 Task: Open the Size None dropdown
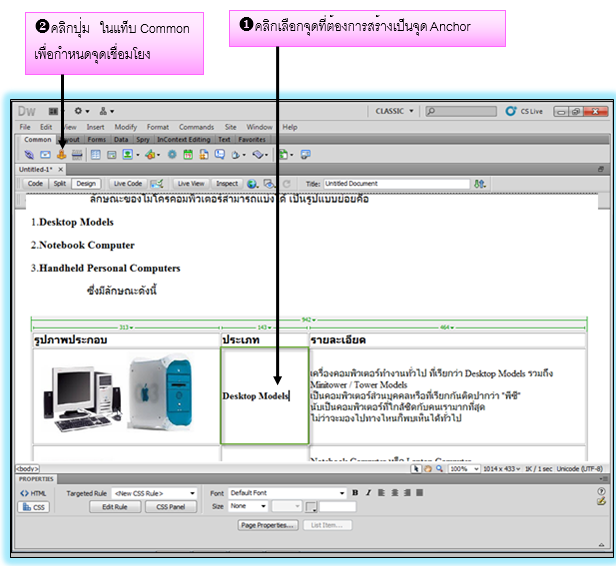(248, 506)
